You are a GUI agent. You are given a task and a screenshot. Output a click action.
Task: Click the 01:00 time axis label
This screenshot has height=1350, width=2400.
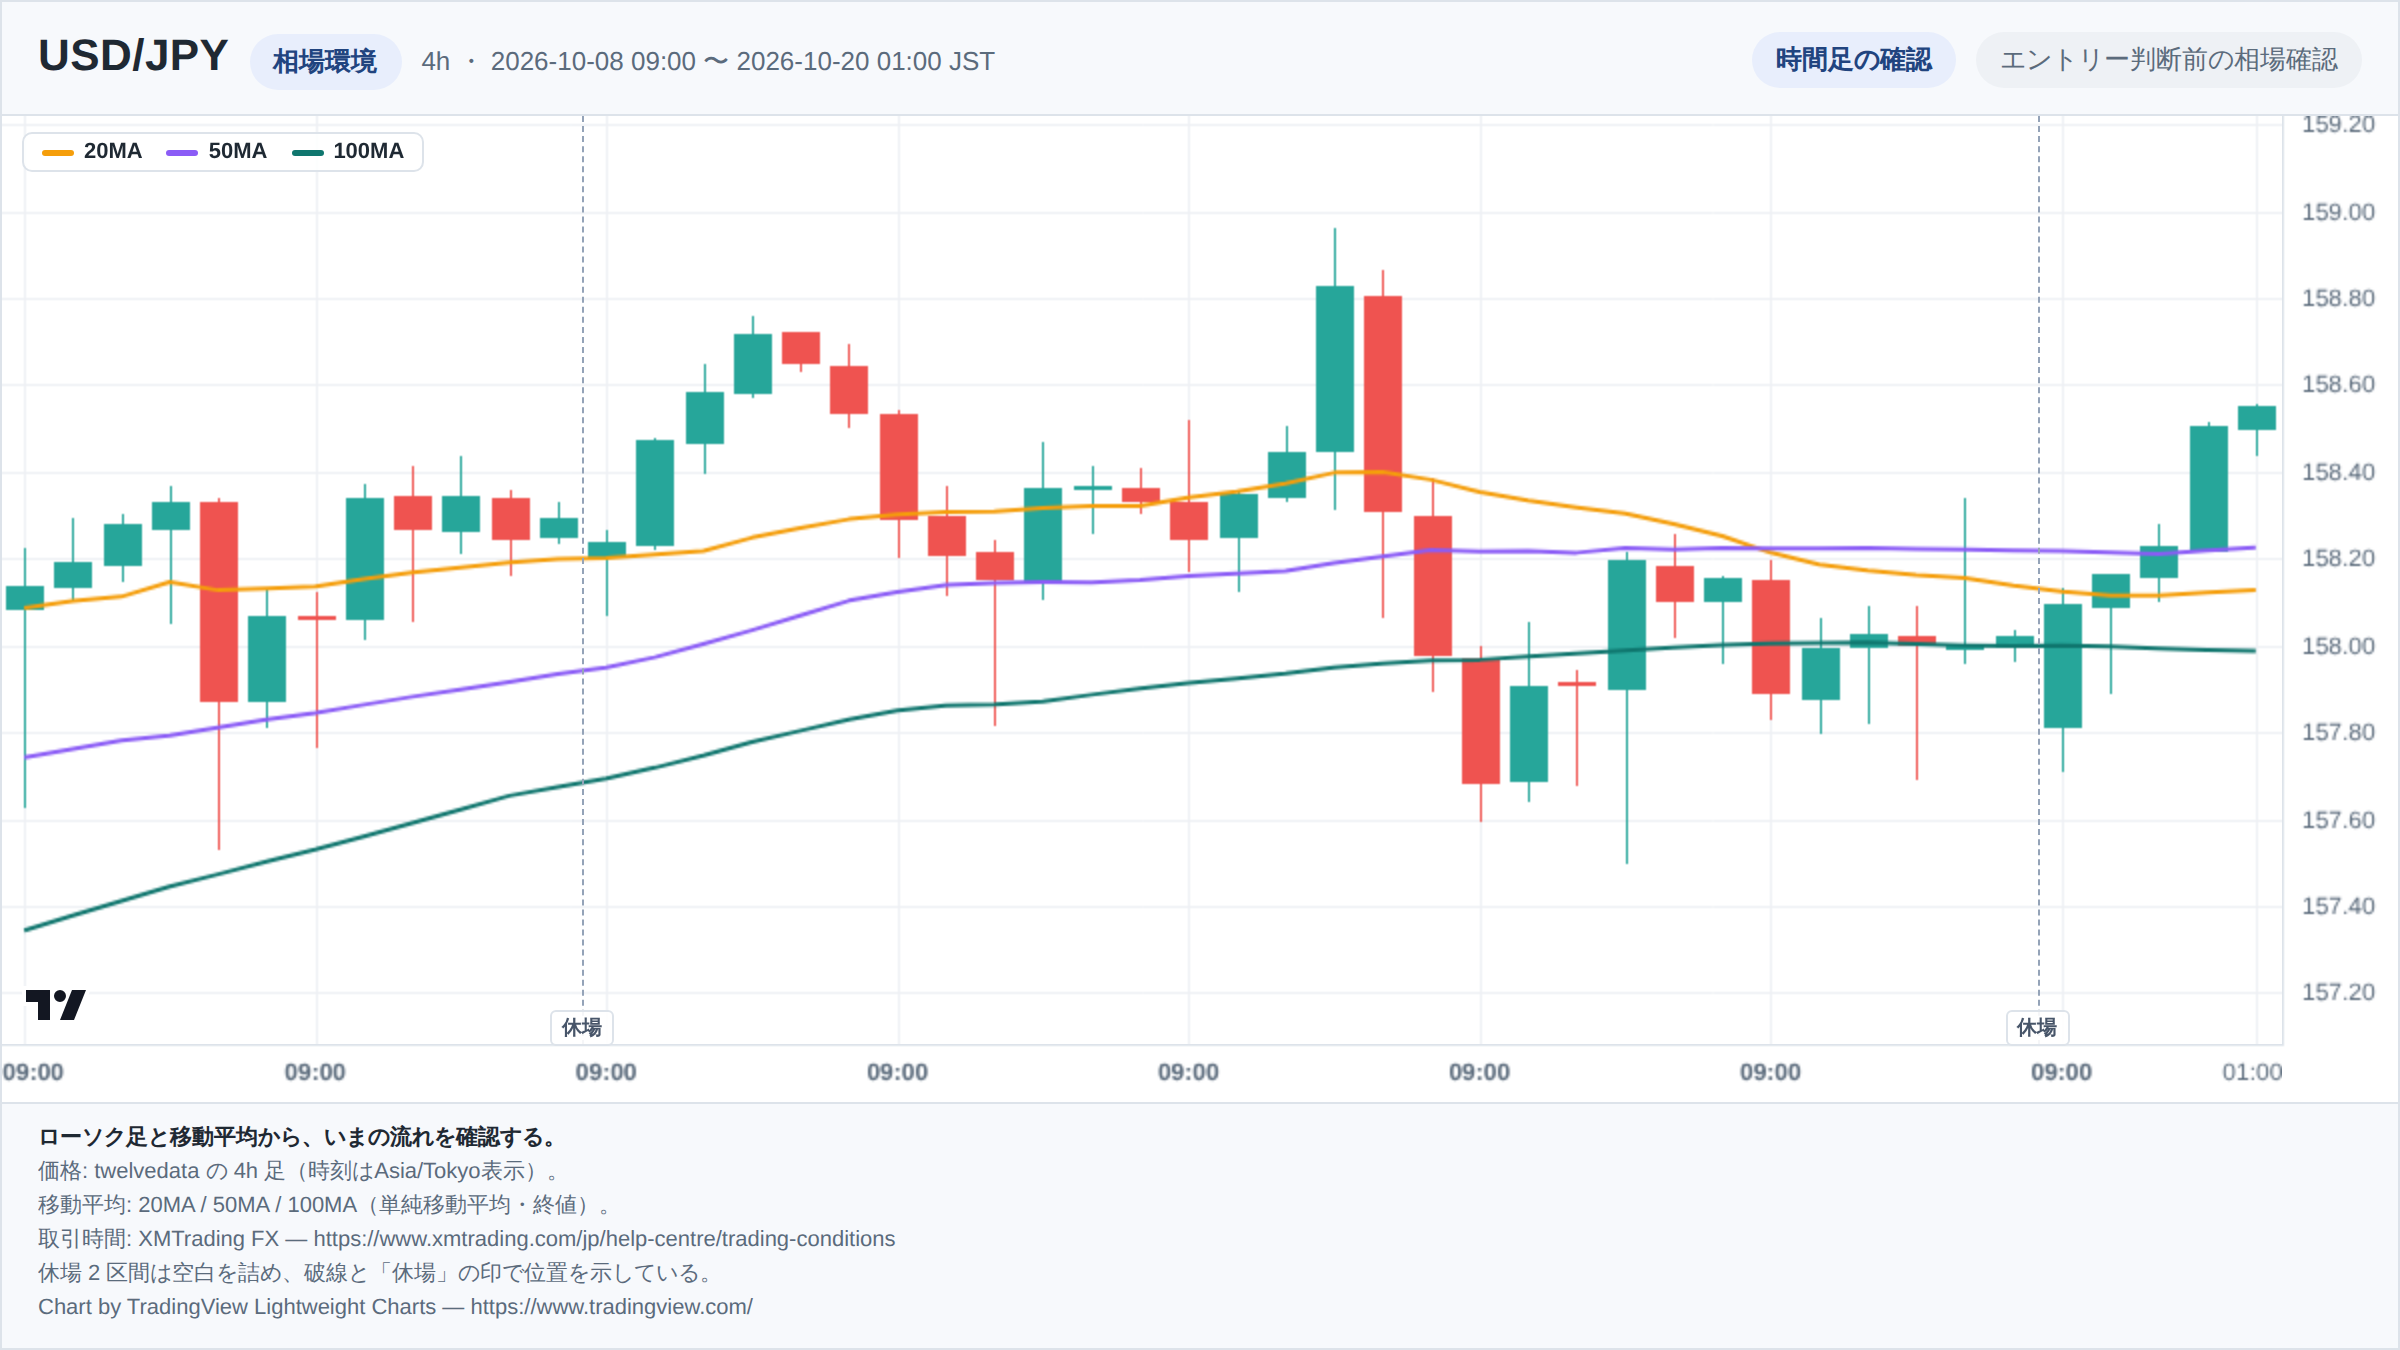pos(2252,1072)
